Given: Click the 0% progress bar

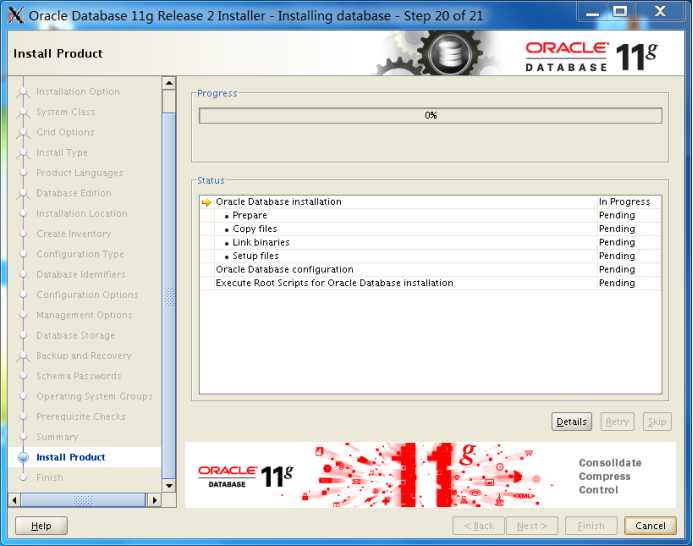Looking at the screenshot, I should pos(430,116).
